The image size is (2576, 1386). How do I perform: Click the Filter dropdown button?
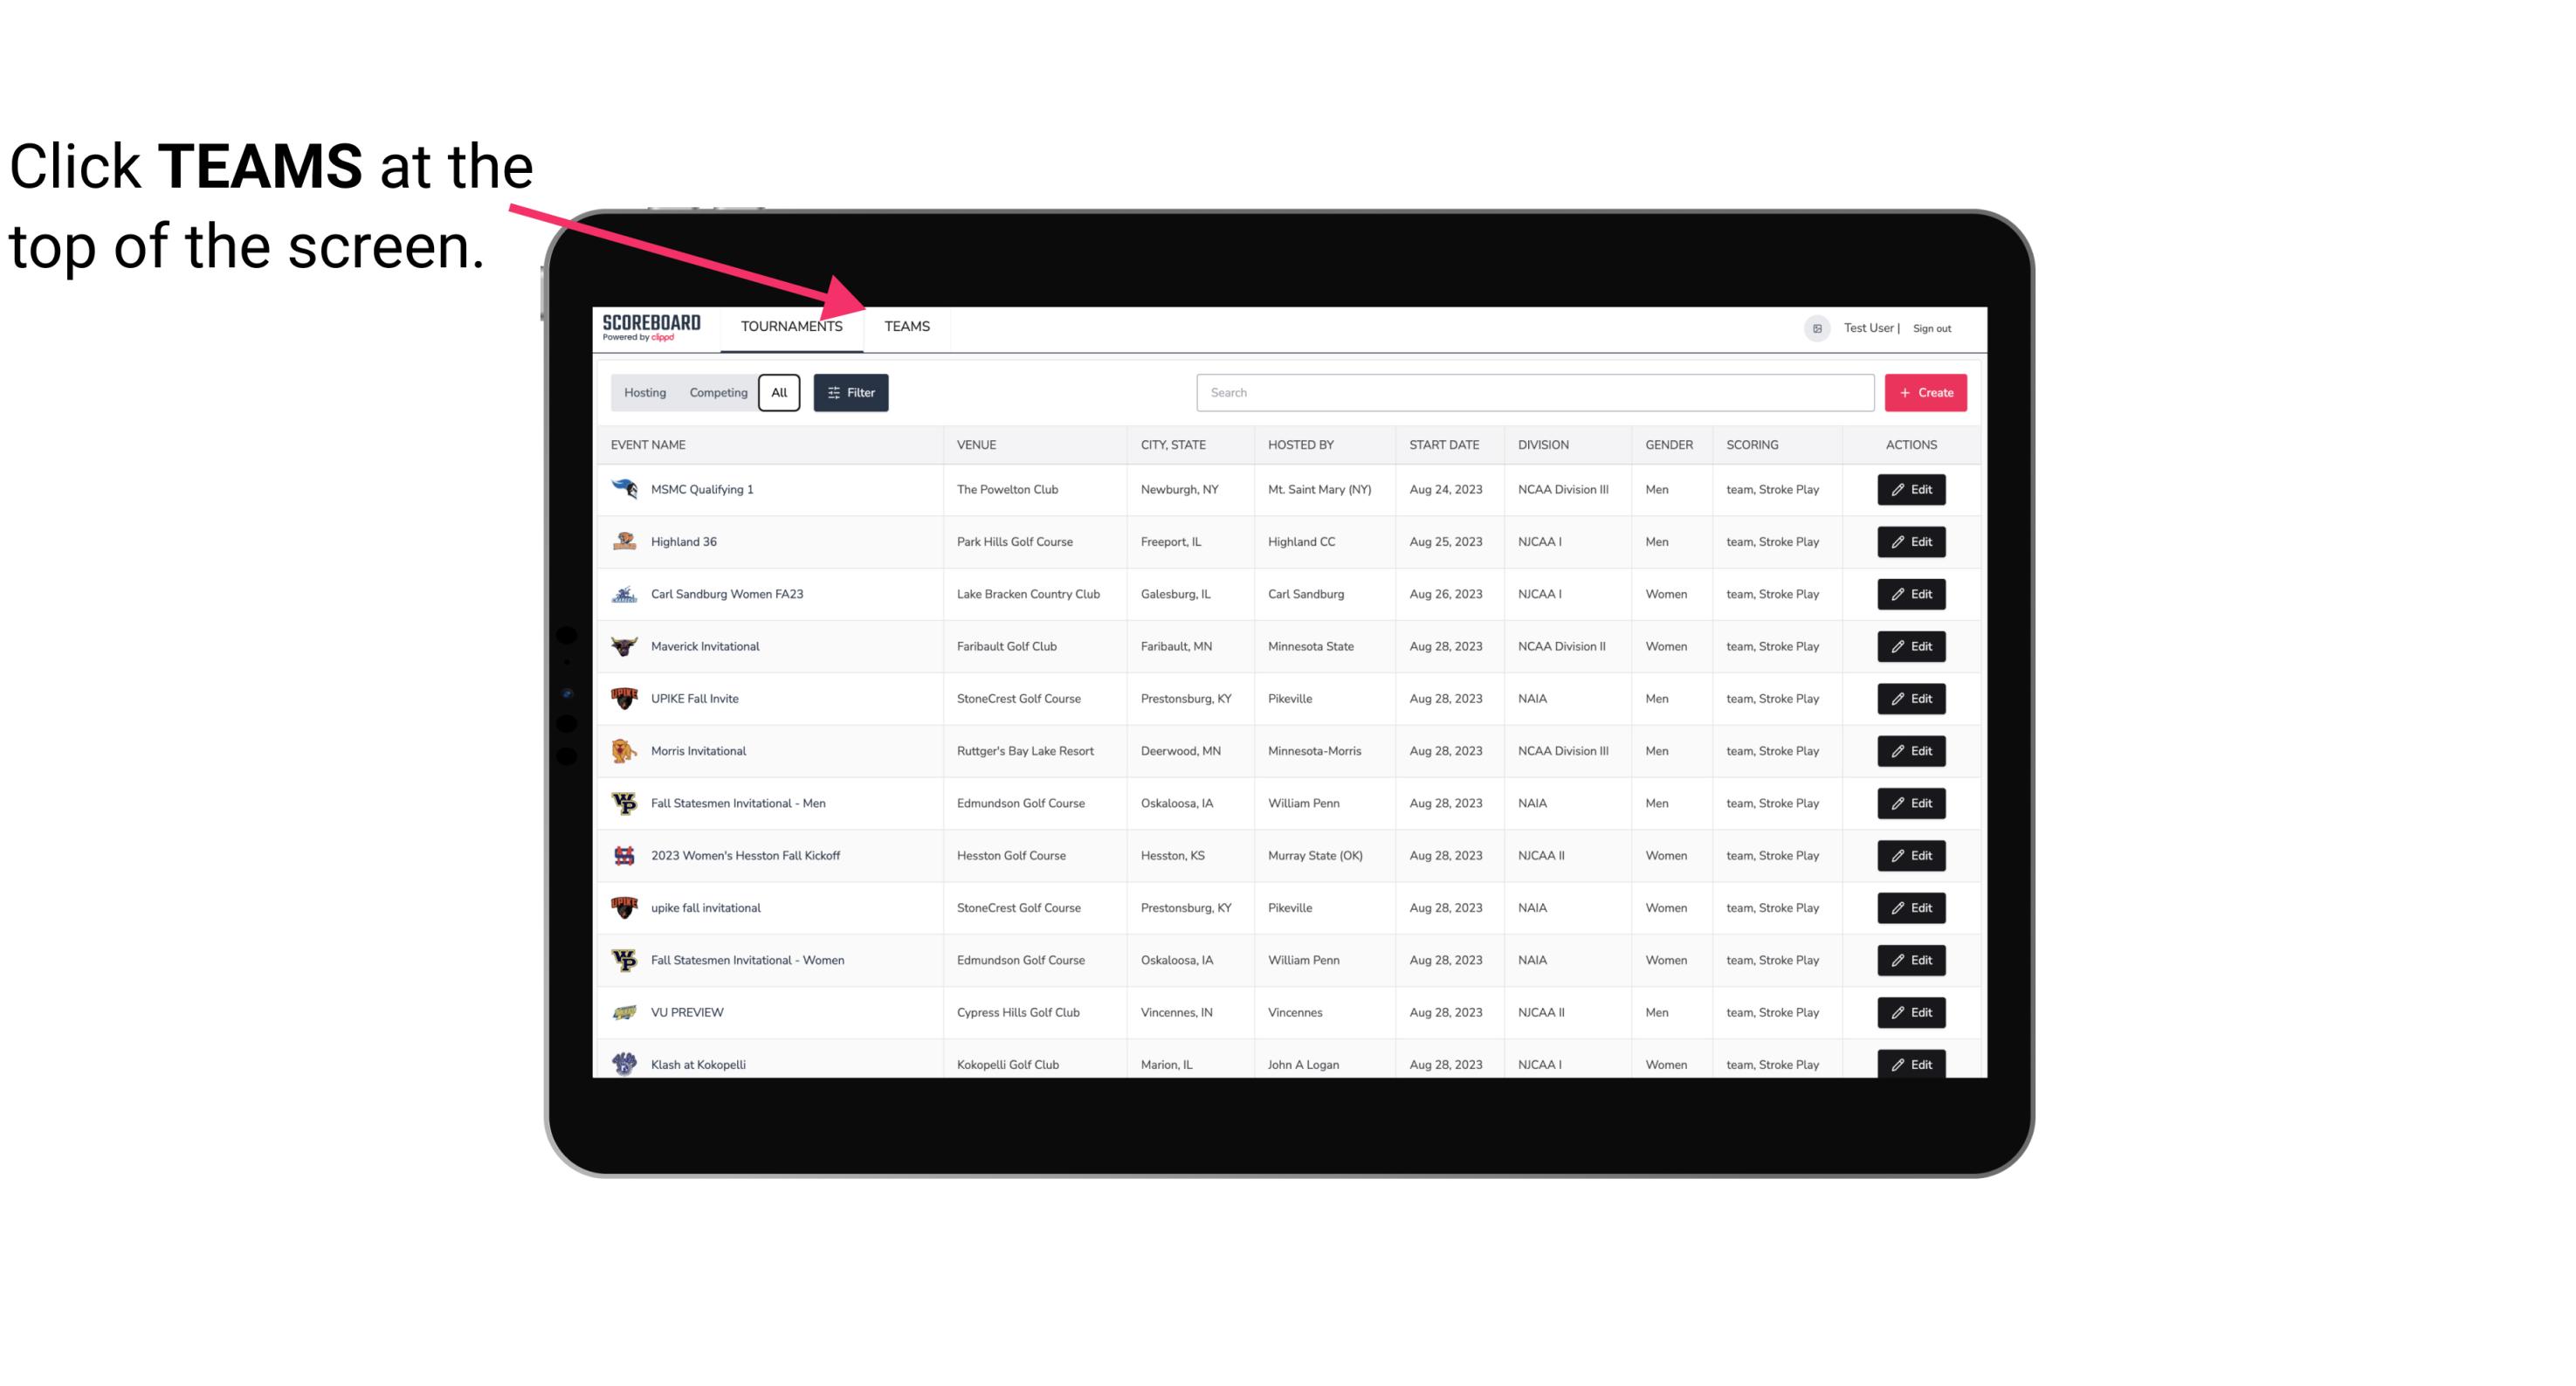pos(850,393)
